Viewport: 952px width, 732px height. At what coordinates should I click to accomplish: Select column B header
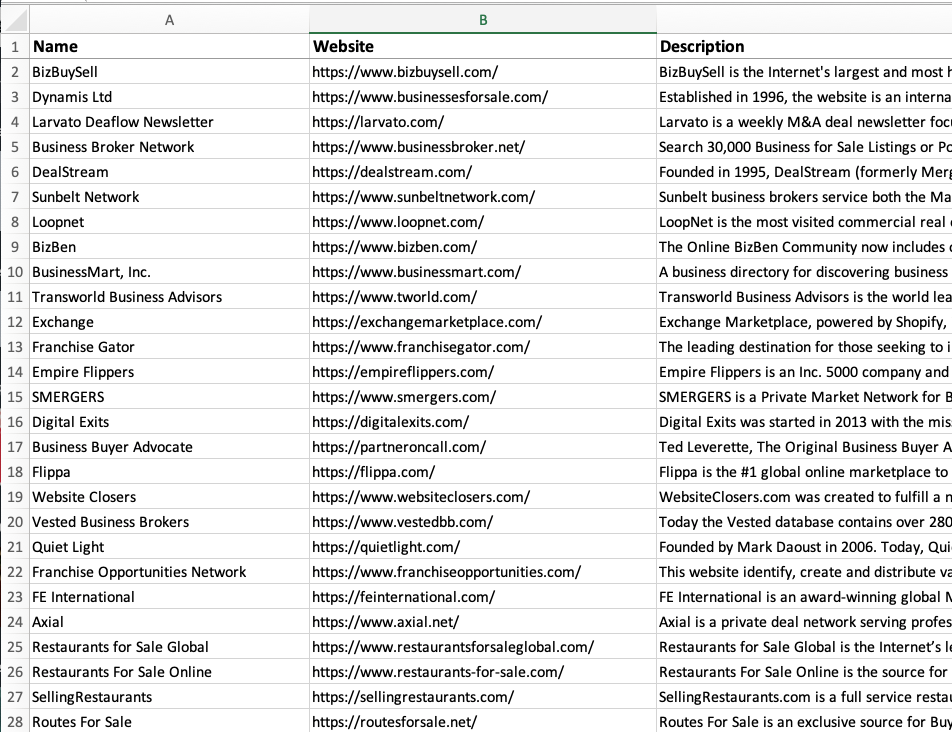pos(483,20)
